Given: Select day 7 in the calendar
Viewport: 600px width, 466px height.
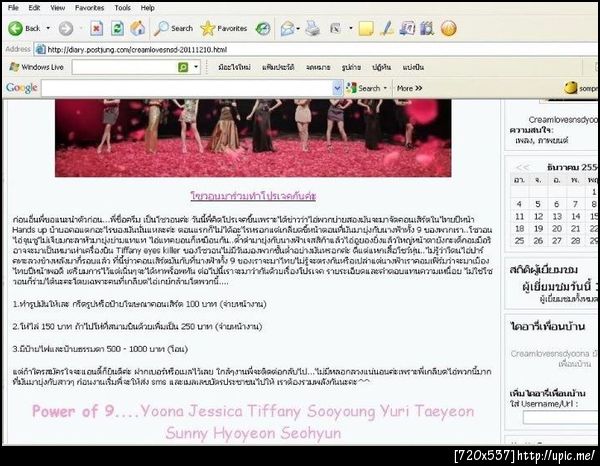Looking at the screenshot, I should click(x=575, y=204).
